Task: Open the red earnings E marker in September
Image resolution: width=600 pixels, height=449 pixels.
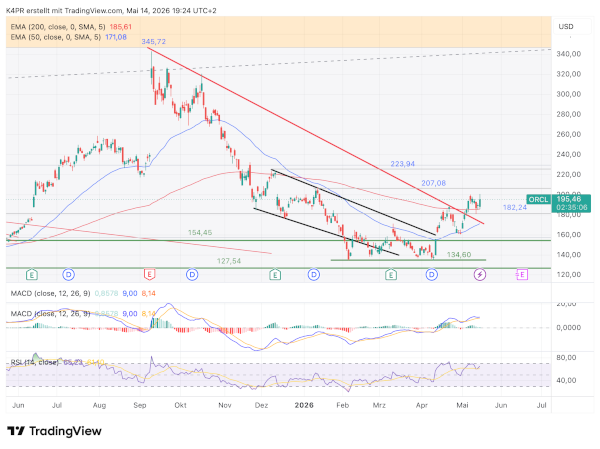Action: click(x=149, y=274)
